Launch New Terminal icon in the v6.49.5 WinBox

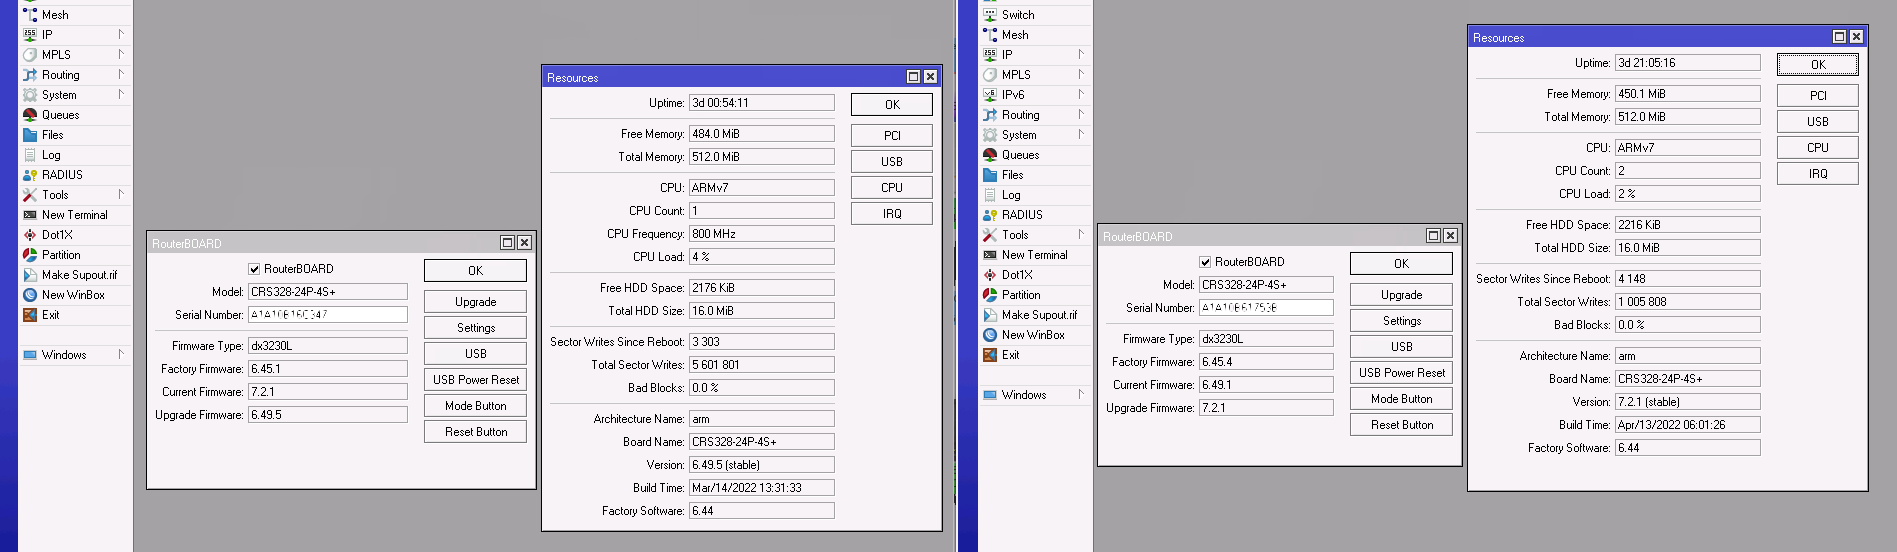click(x=30, y=215)
